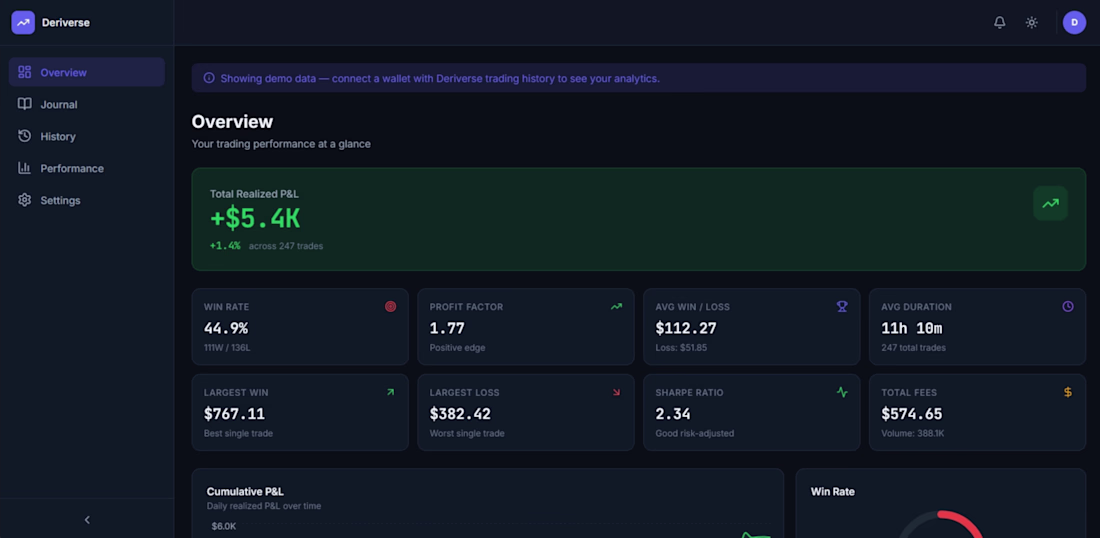Image resolution: width=1100 pixels, height=538 pixels.
Task: Click the demo data info icon
Action: tap(209, 78)
